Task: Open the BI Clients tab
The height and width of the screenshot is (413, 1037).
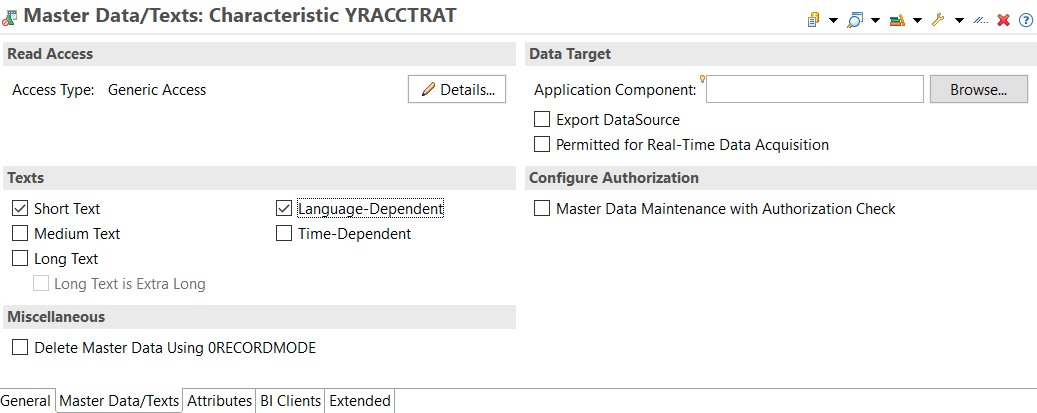Action: [291, 401]
